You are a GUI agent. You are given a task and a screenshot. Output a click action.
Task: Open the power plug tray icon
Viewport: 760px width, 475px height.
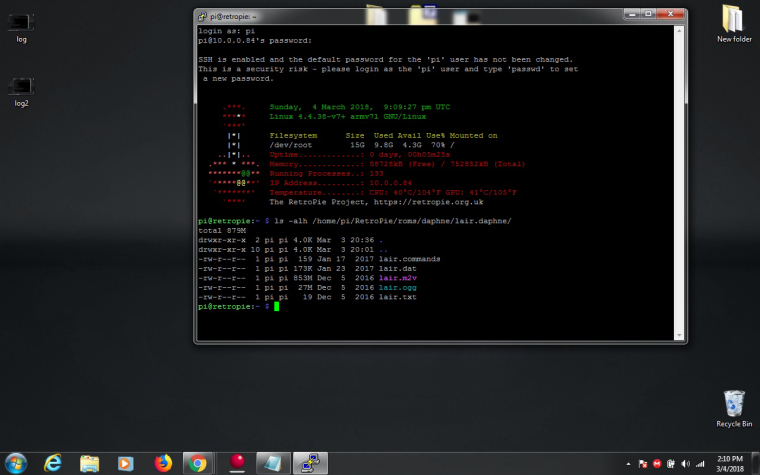671,464
